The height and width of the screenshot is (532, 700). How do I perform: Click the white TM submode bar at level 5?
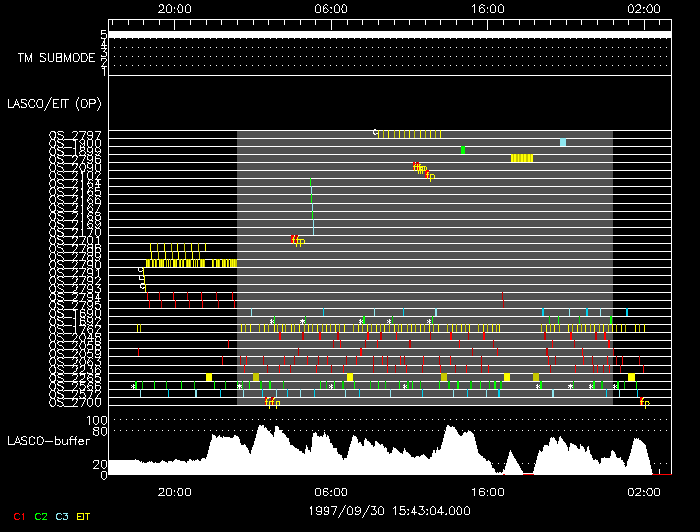(x=388, y=34)
